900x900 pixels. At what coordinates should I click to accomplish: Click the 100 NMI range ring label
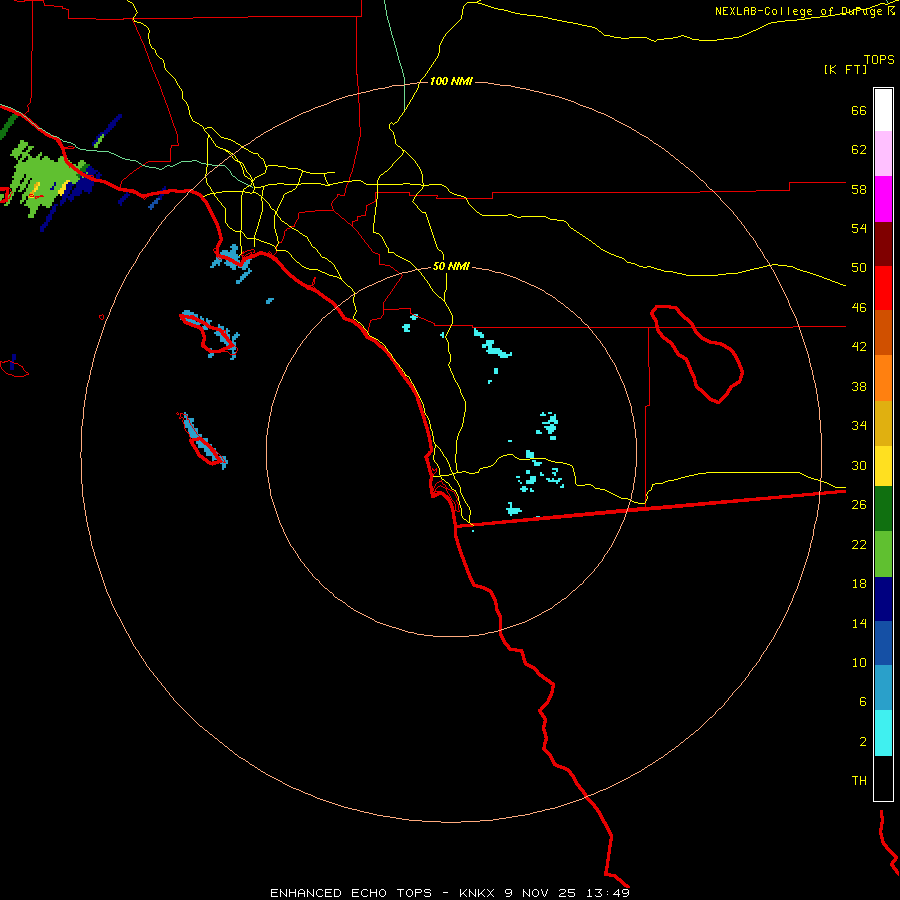(451, 82)
